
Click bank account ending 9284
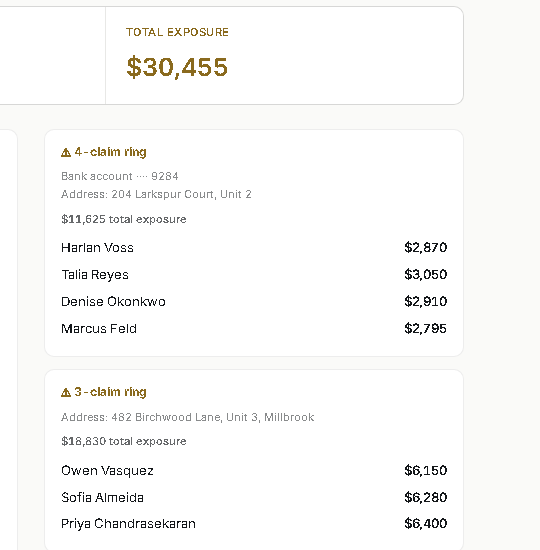pyautogui.click(x=120, y=176)
